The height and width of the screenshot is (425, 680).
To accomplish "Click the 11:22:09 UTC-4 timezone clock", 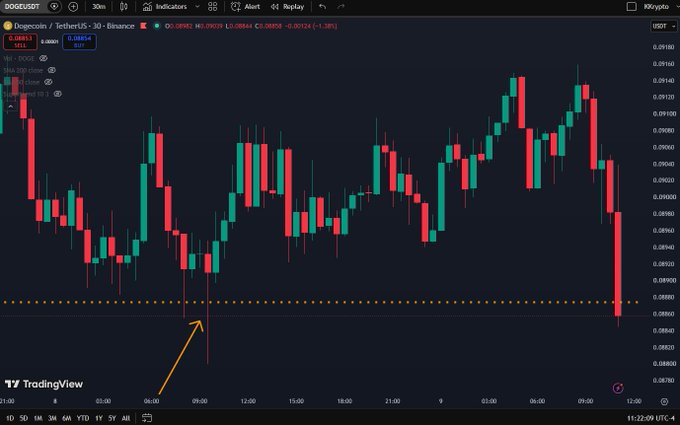I will tap(651, 418).
